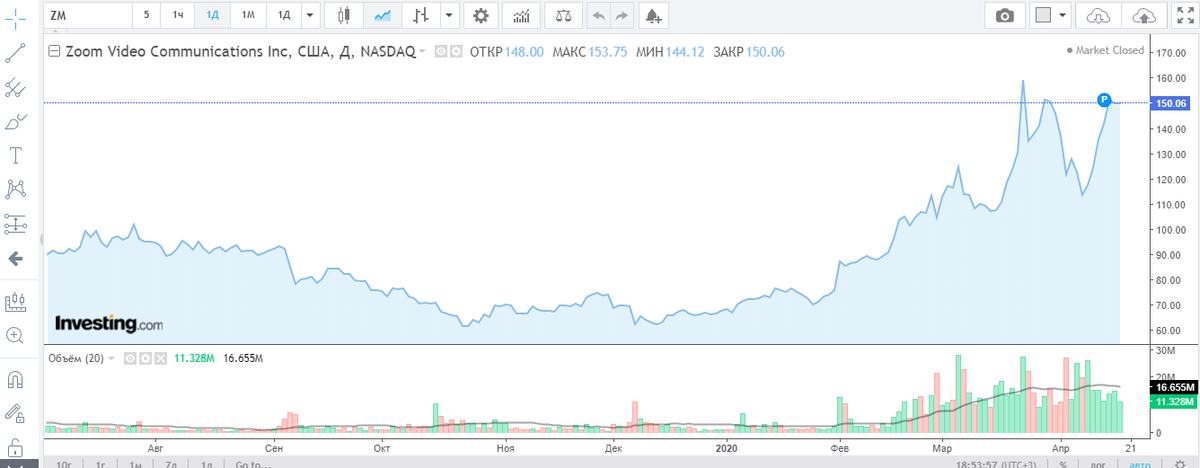This screenshot has width=1200, height=468.
Task: Undo the last chart action
Action: coord(599,15)
